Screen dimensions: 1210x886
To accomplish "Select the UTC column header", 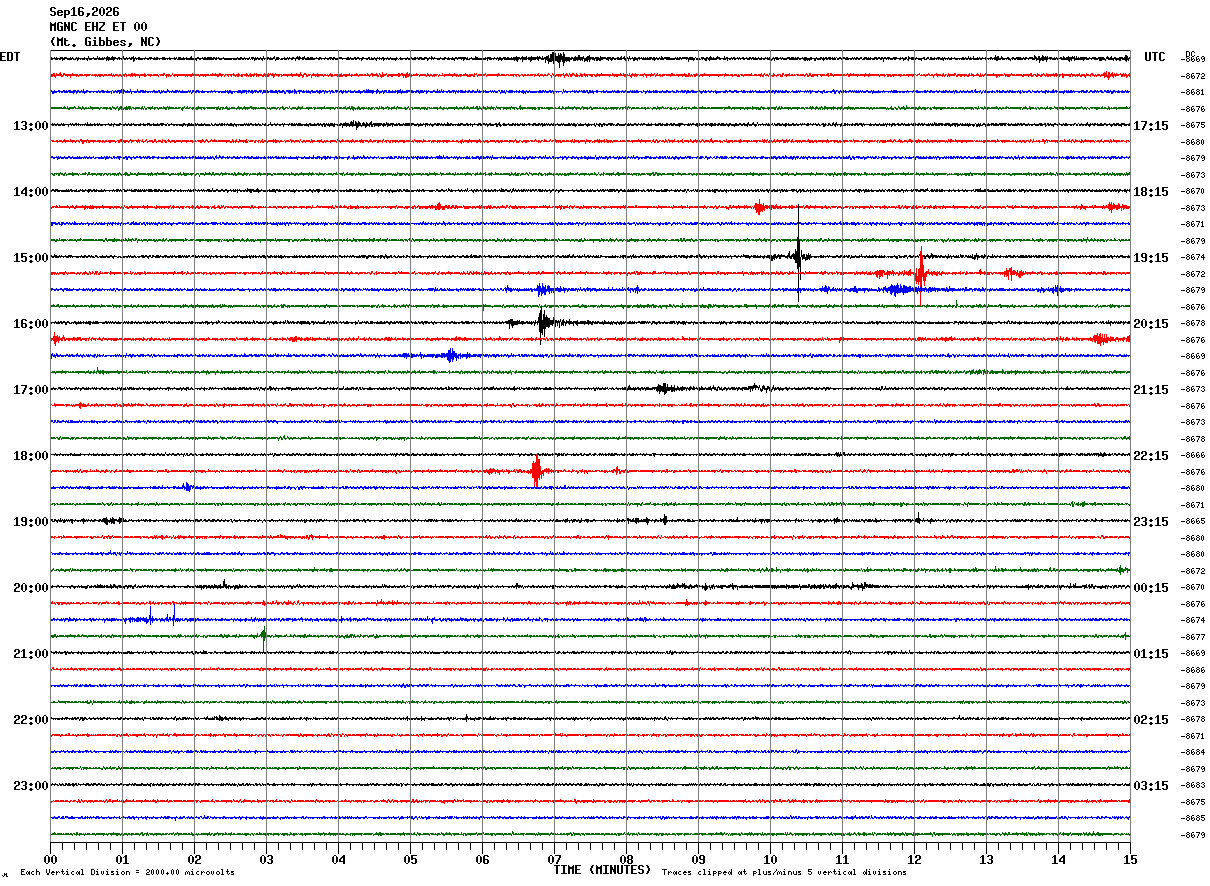I will point(1155,57).
